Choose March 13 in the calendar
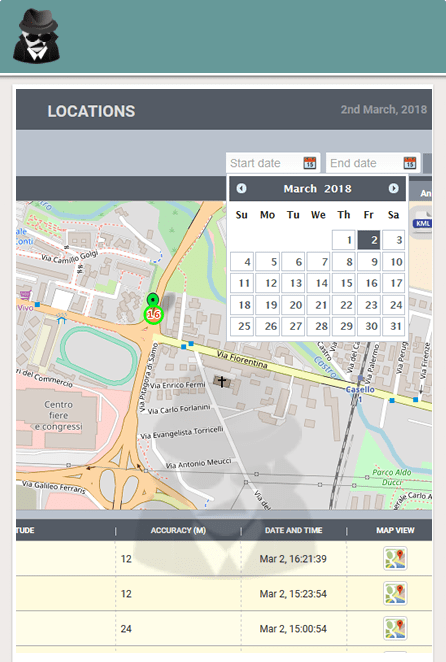This screenshot has height=662, width=446. 293,283
